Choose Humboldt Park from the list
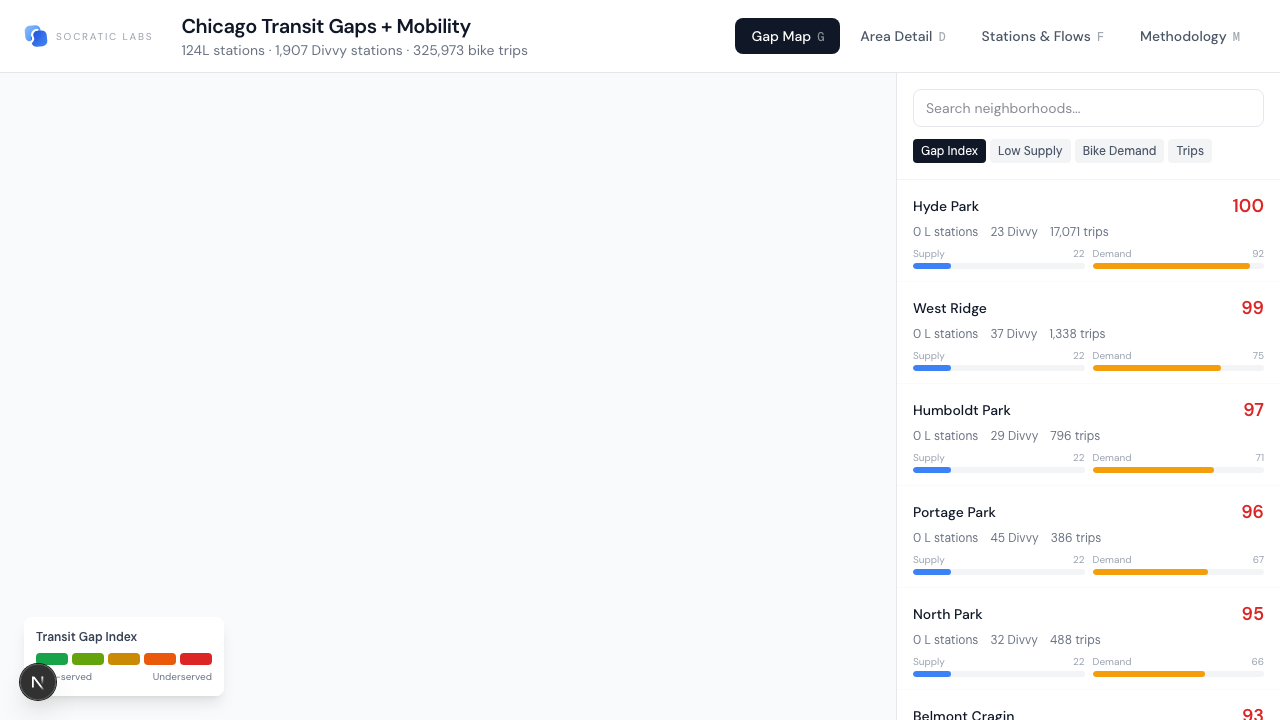Image resolution: width=1280 pixels, height=720 pixels. point(1088,434)
